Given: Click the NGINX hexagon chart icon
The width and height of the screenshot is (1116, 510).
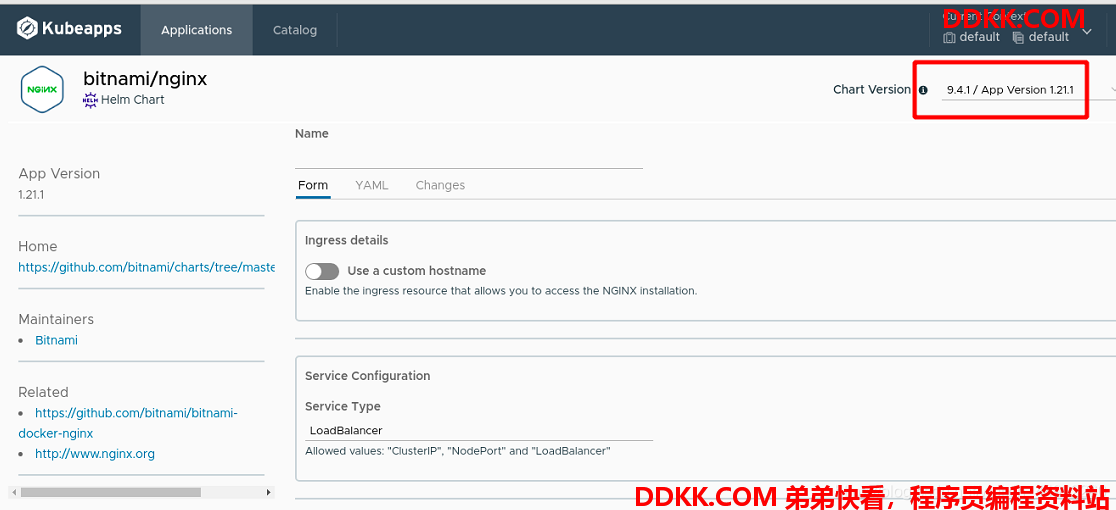Looking at the screenshot, I should [x=43, y=90].
